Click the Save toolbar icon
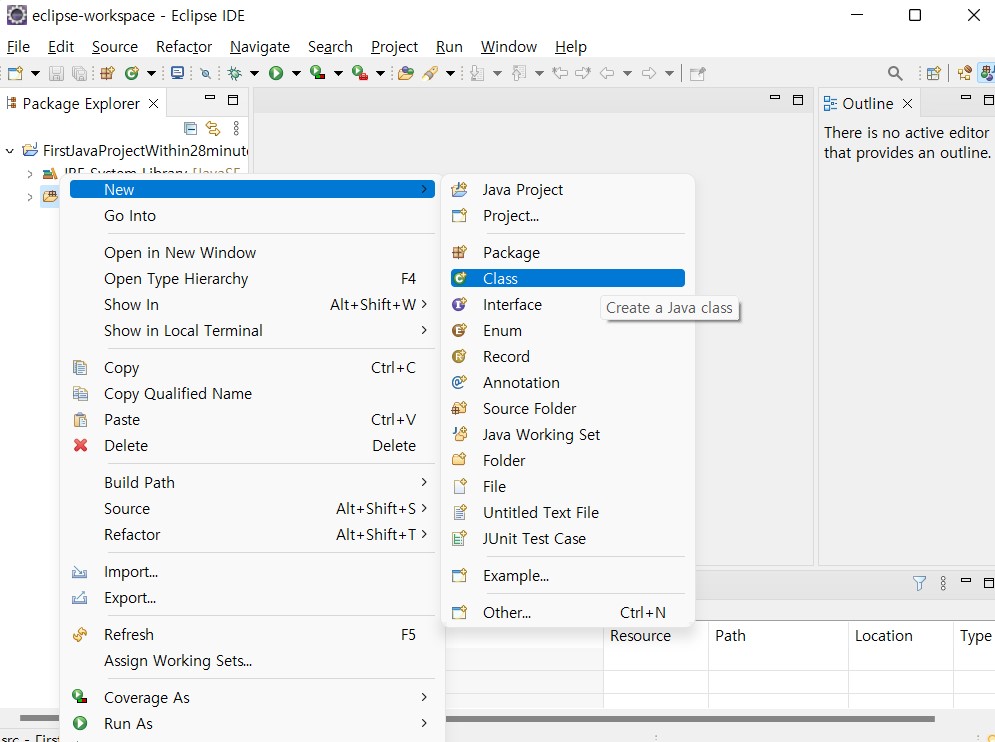This screenshot has height=742, width=995. [x=56, y=74]
